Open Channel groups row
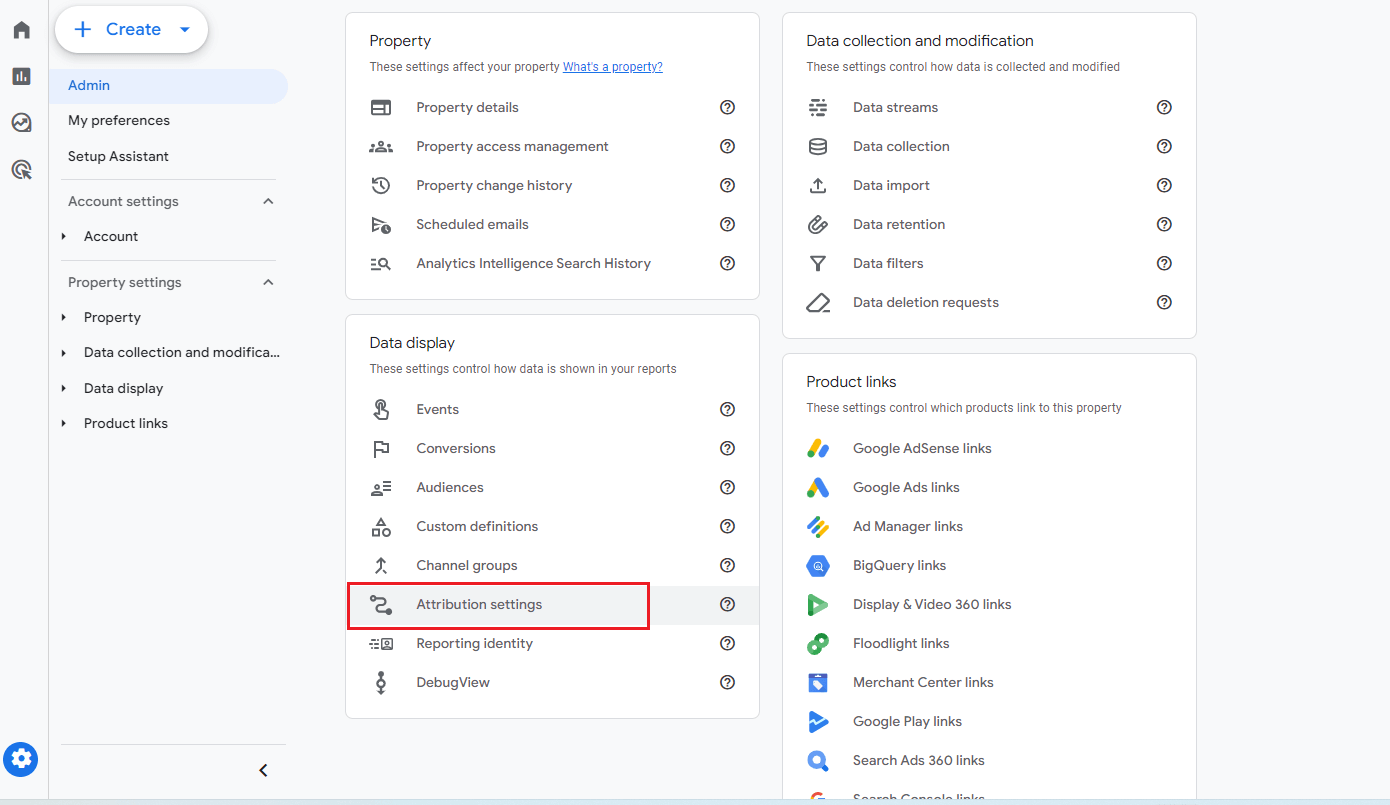Viewport: 1390px width, 805px height. [552, 565]
